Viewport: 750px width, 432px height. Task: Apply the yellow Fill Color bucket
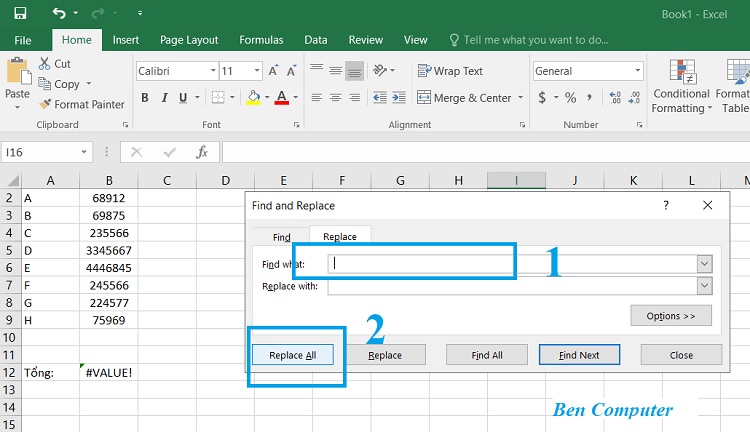(x=254, y=98)
